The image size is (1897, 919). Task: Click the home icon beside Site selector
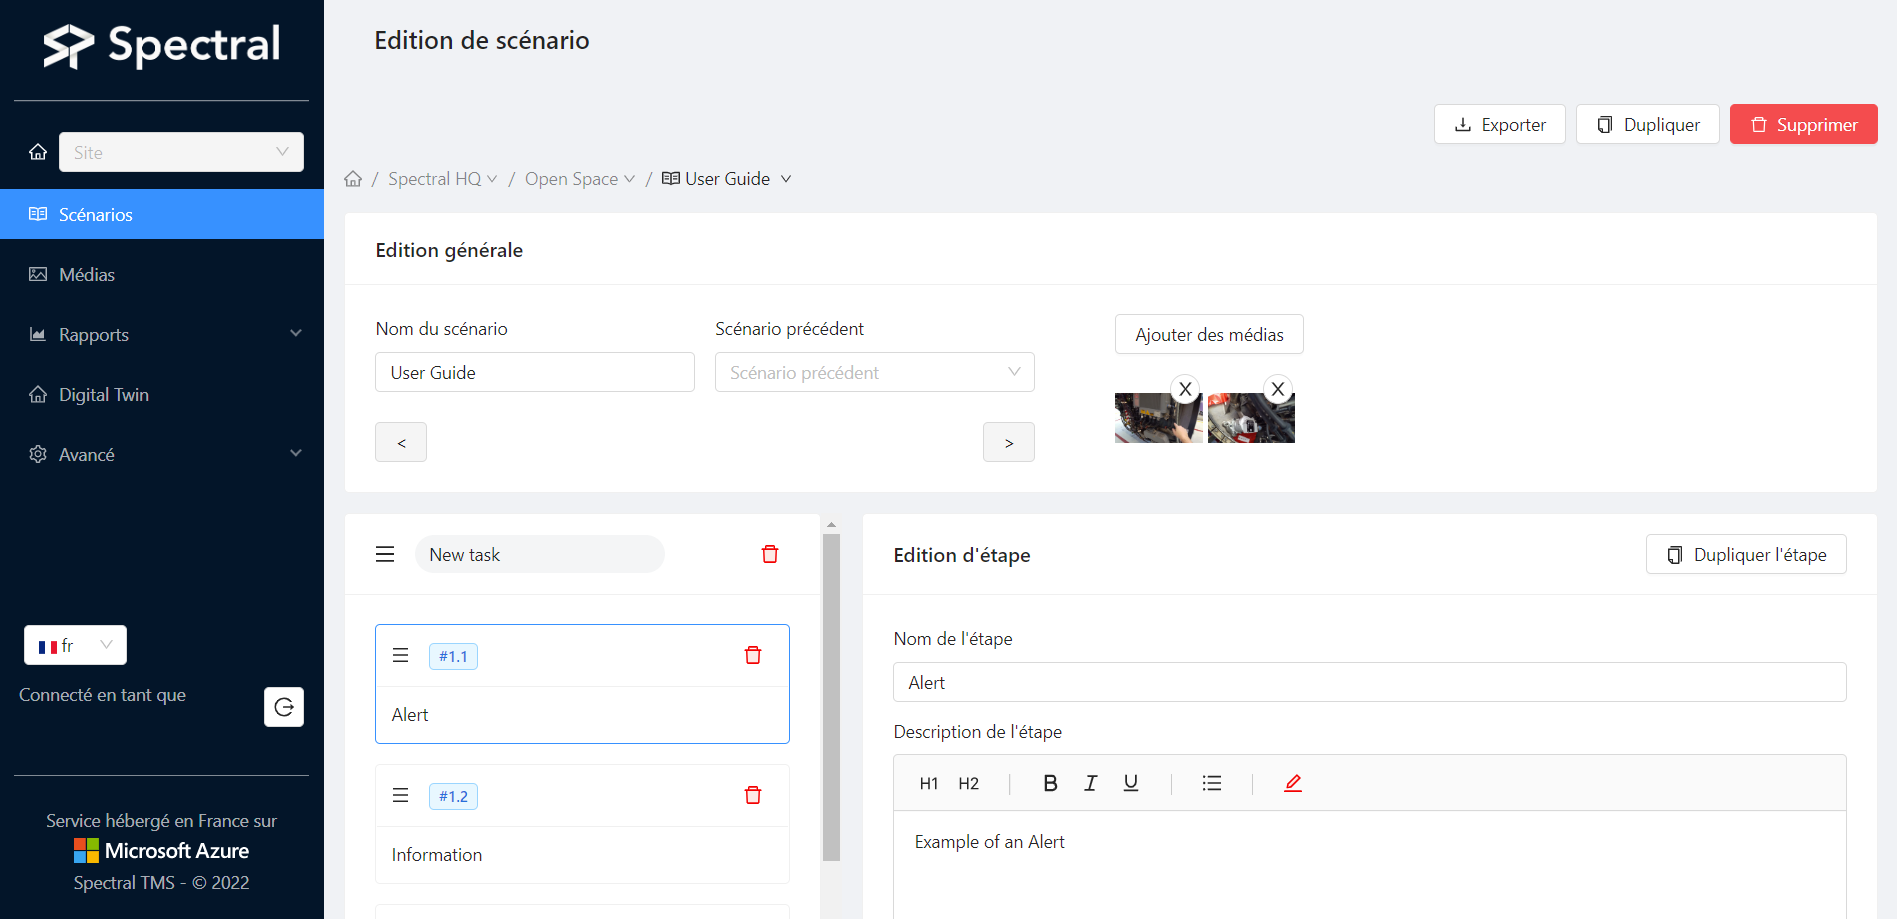[38, 152]
